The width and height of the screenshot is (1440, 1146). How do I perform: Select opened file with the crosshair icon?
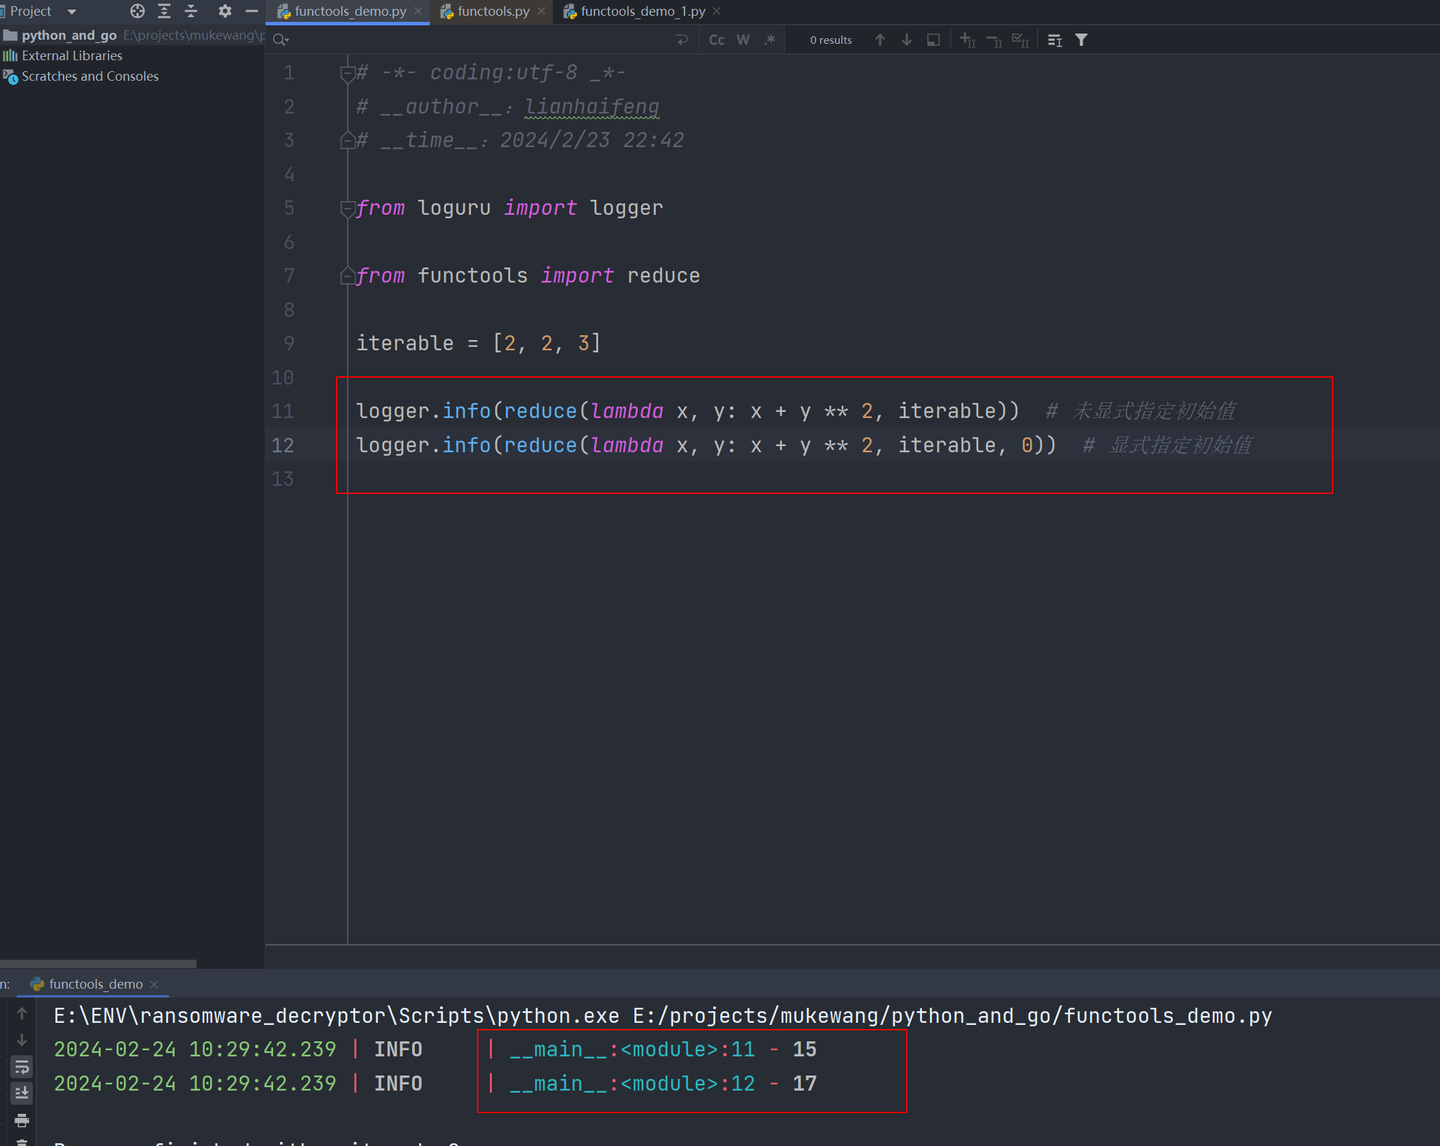(x=137, y=11)
